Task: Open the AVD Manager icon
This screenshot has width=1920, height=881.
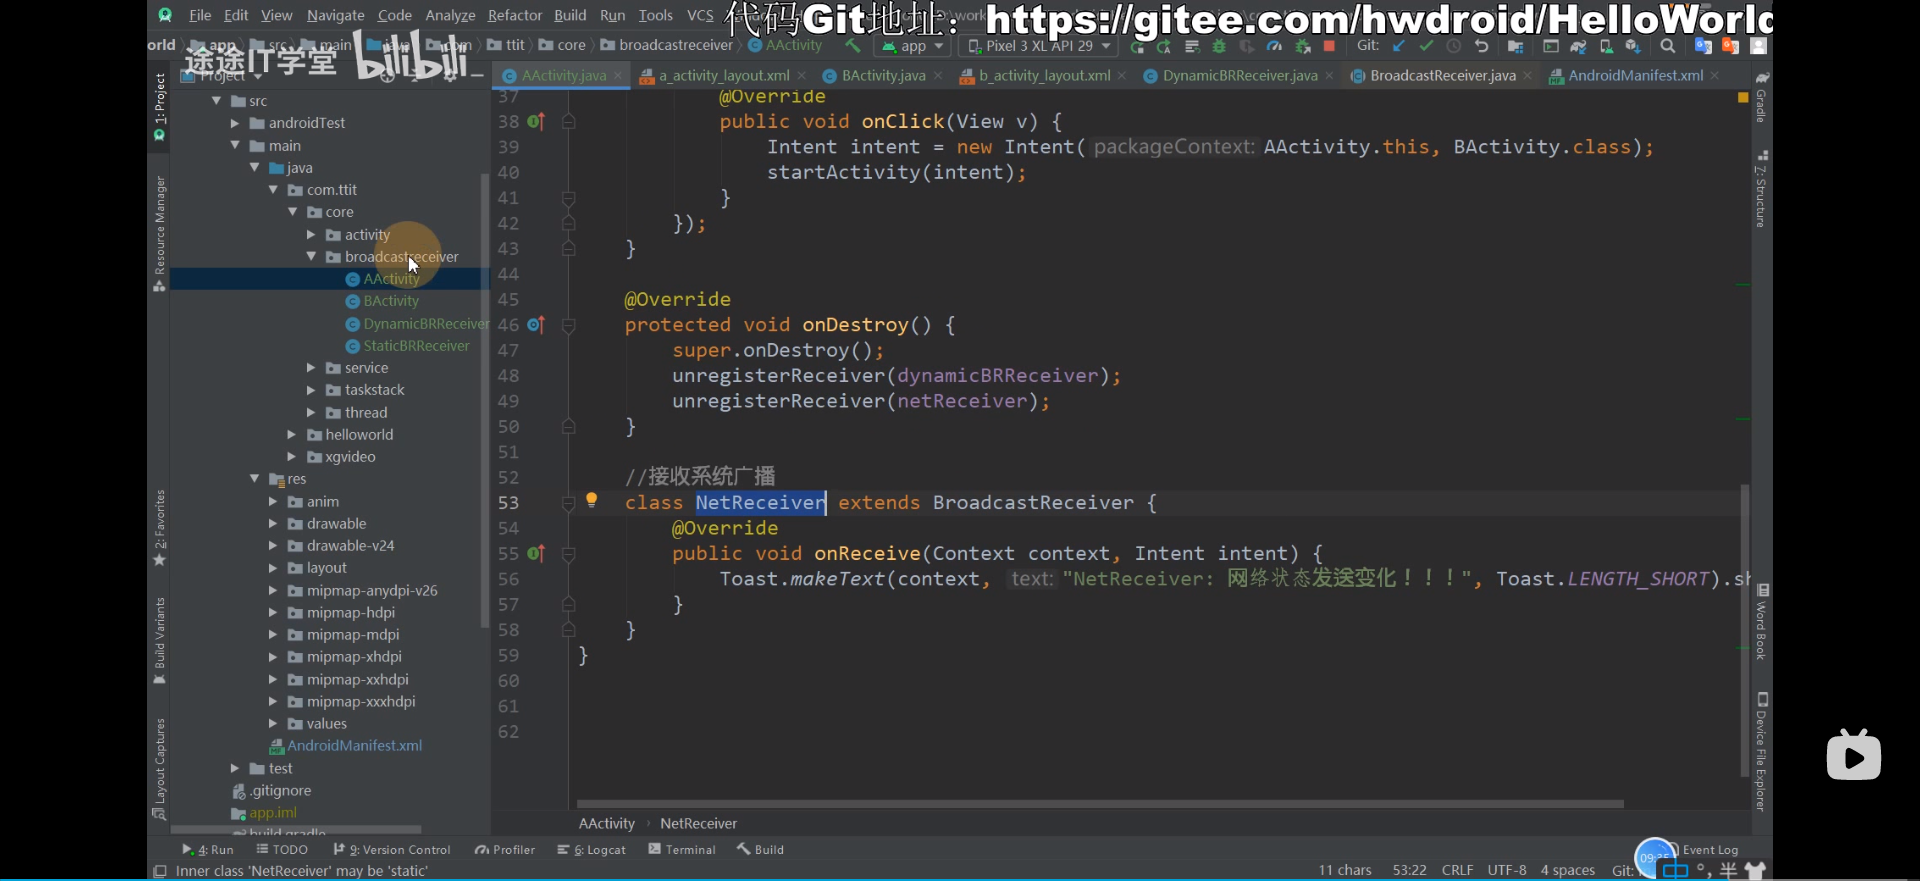Action: point(1606,47)
